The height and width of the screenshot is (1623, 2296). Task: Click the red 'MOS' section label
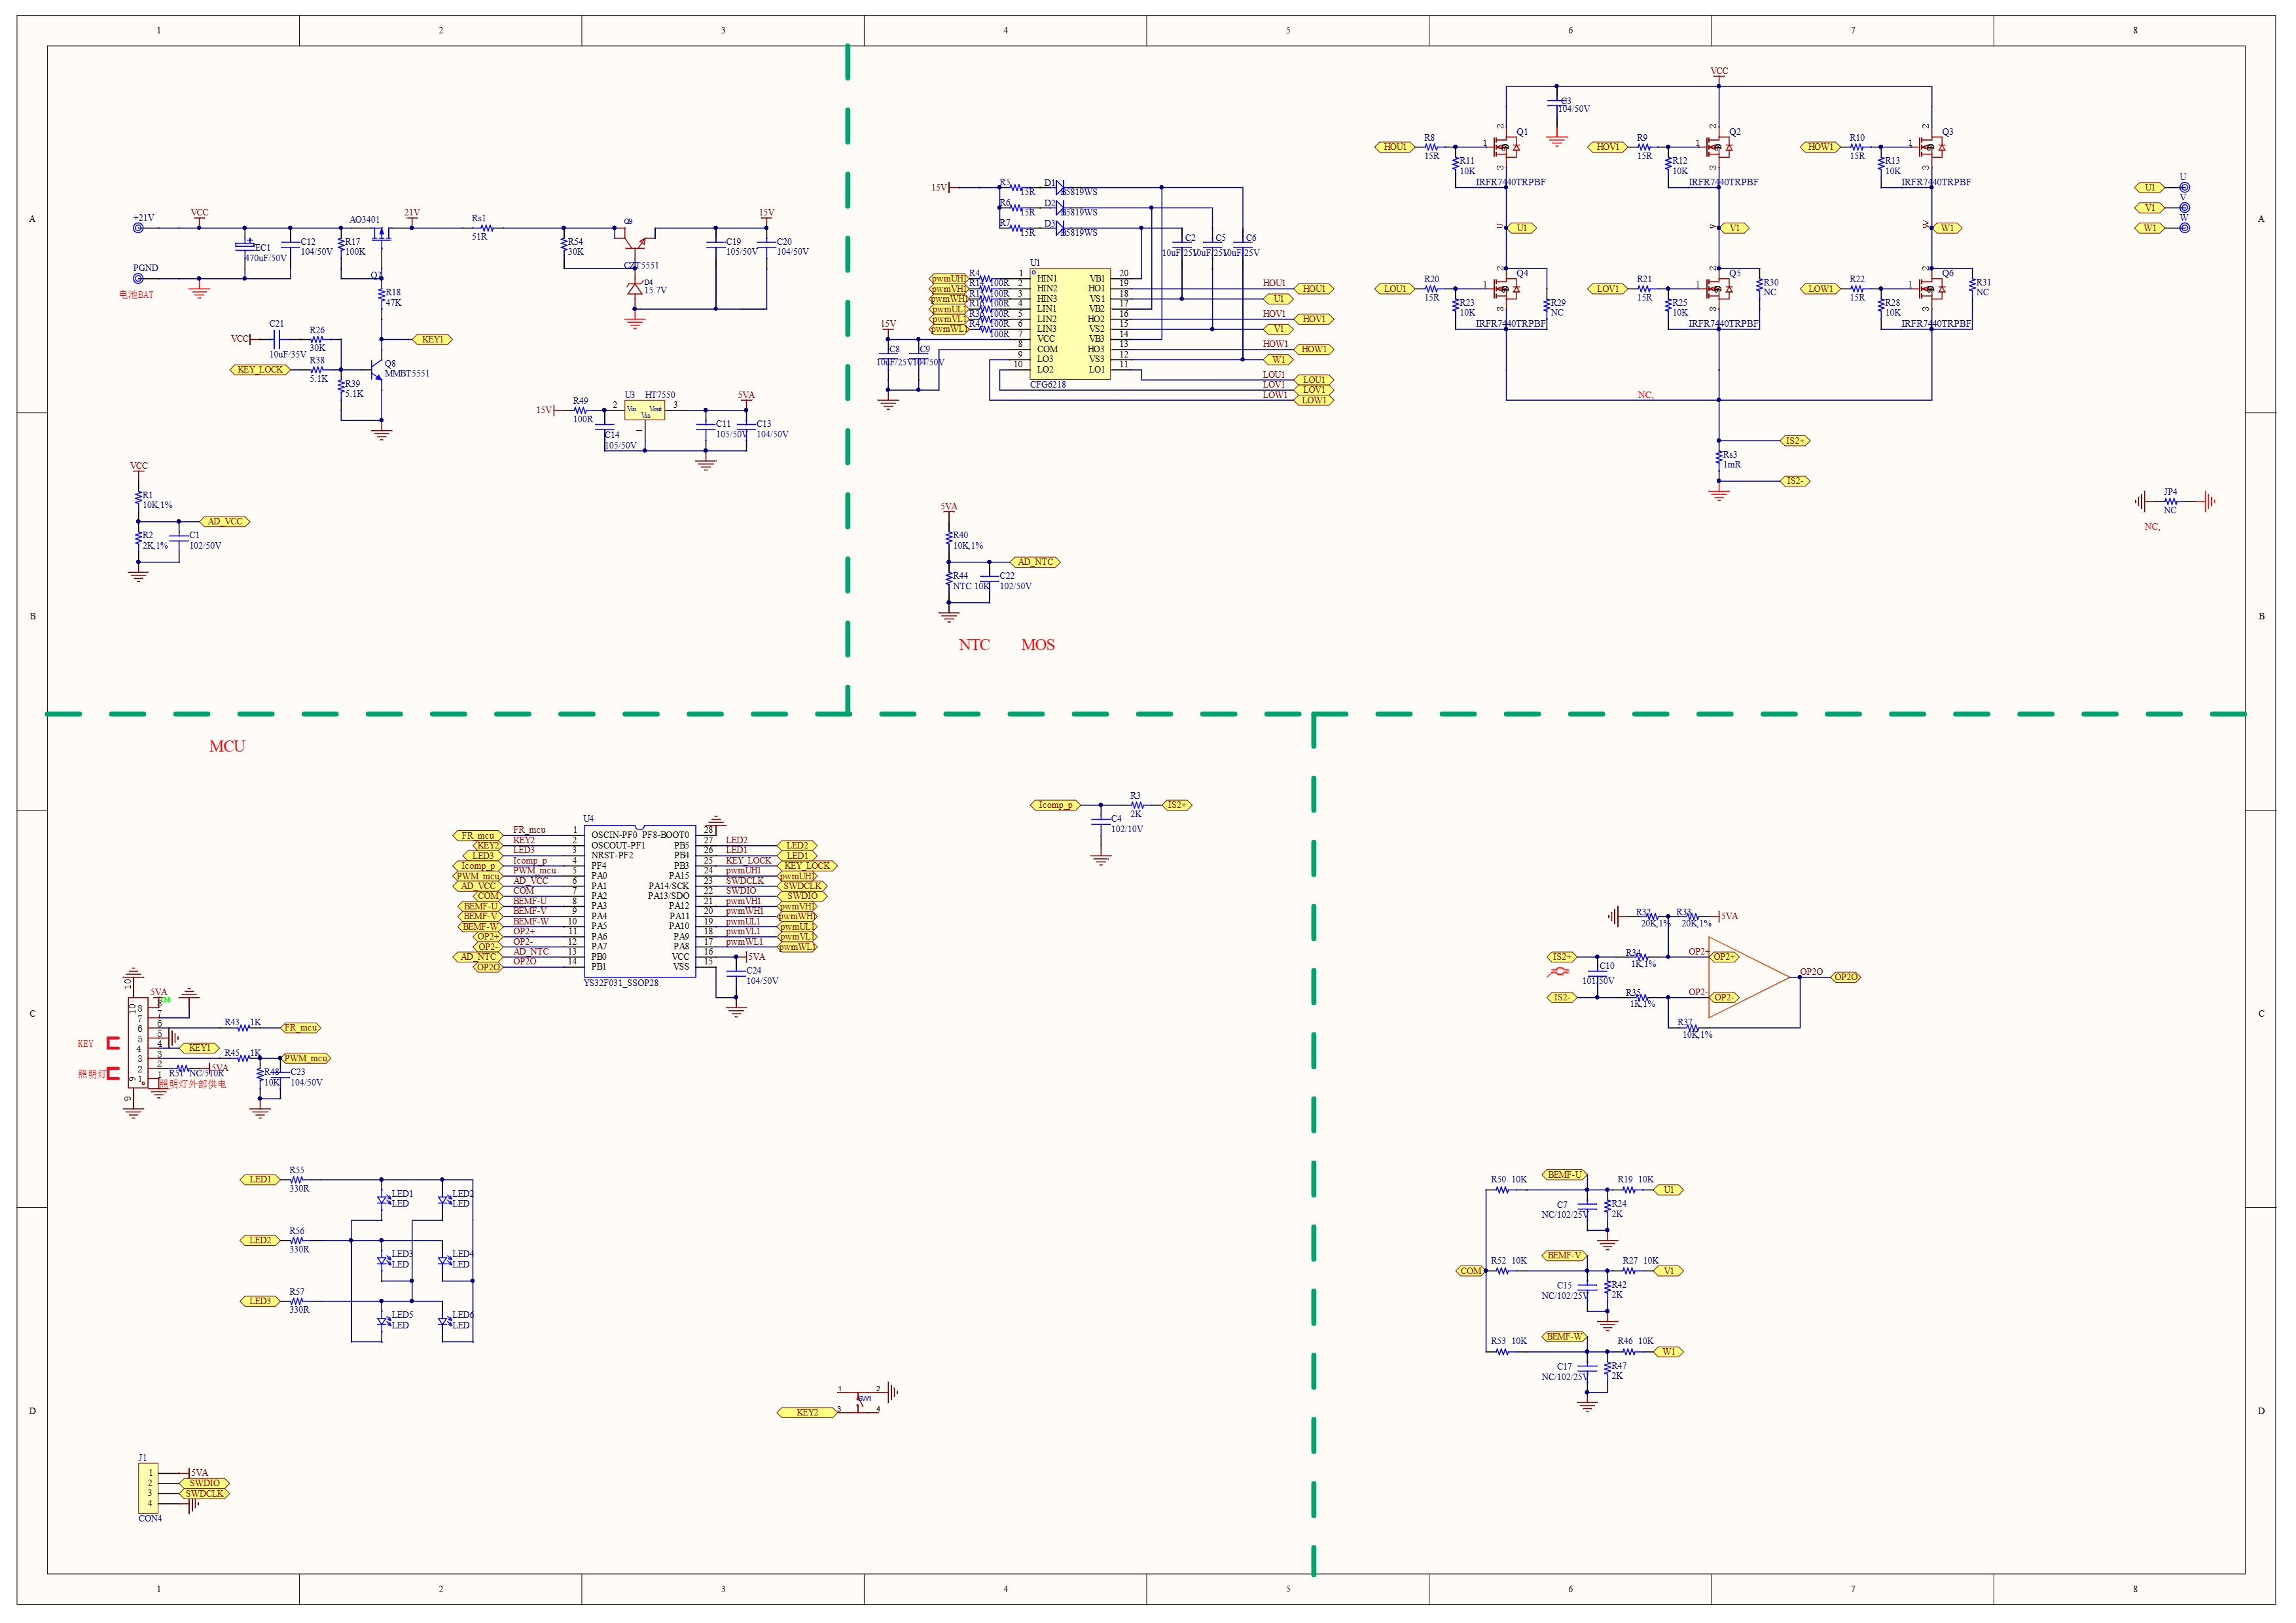pyautogui.click(x=1038, y=645)
